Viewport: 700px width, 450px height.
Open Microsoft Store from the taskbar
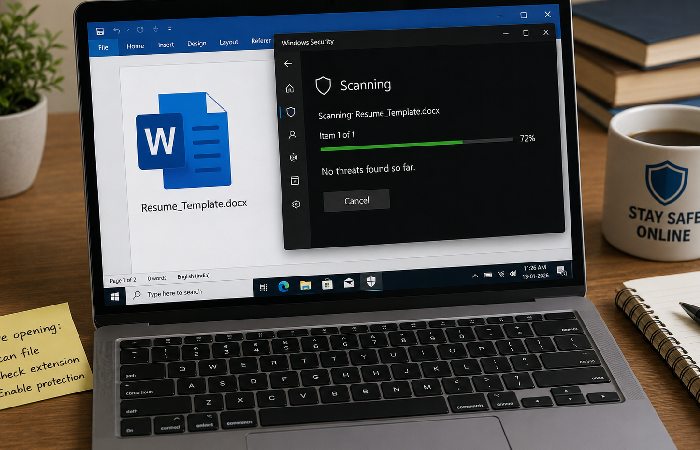tap(327, 284)
